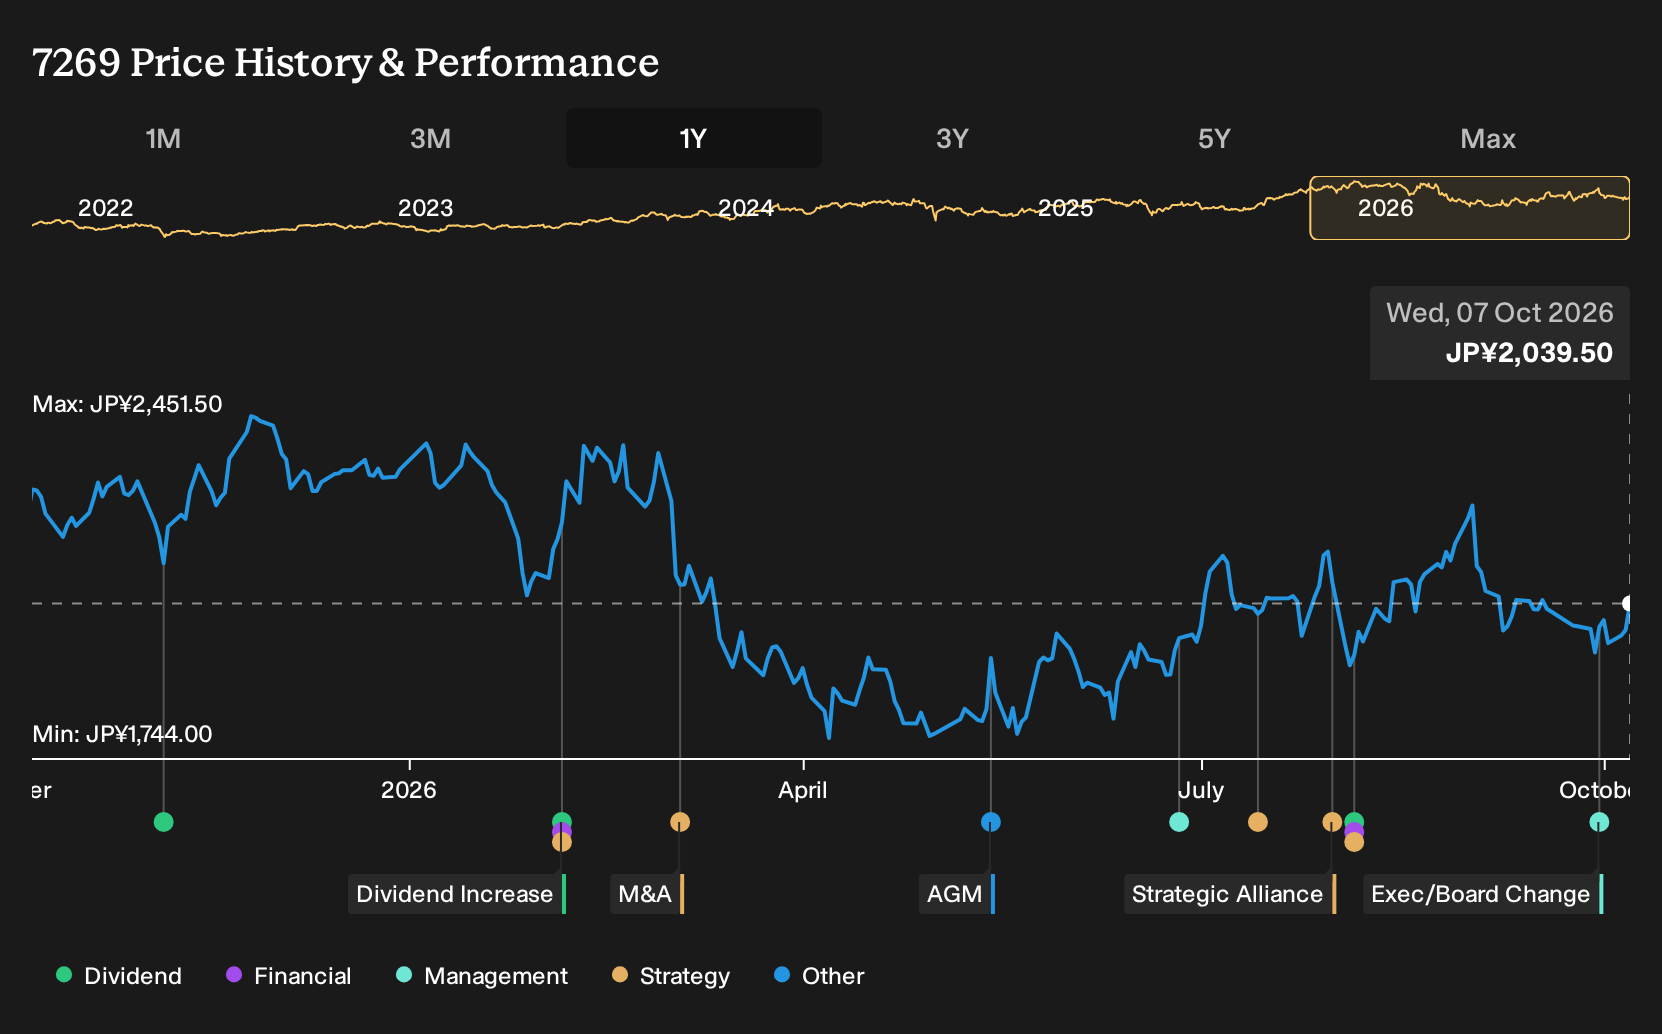Click the chart title heading
This screenshot has height=1034, width=1662.
click(x=345, y=62)
